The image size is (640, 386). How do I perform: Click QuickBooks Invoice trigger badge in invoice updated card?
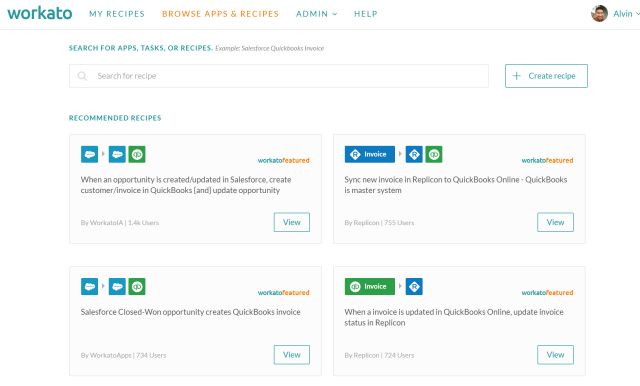[x=370, y=286]
